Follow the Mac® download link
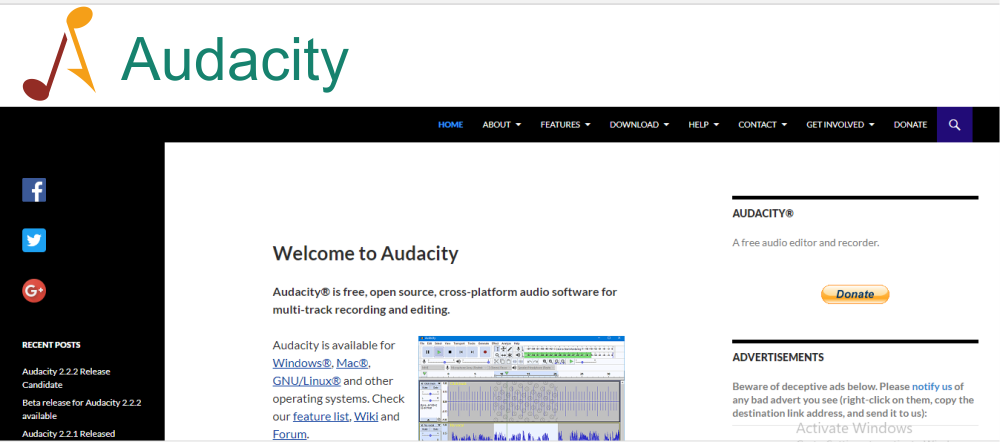Viewport: 1000px width, 442px height. coord(352,363)
